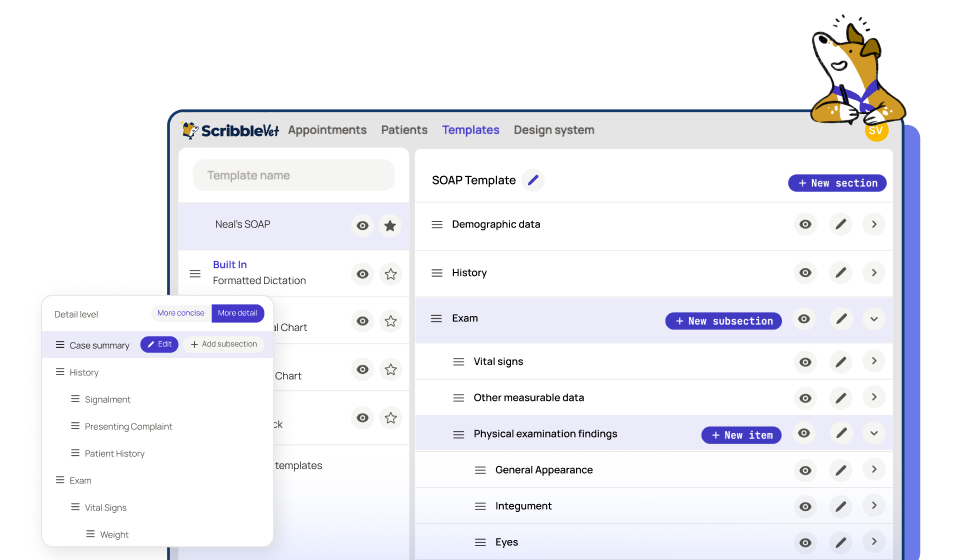Viewport: 966px width, 560px height.
Task: Grab the Formatted Dictation drag handle
Action: point(195,274)
